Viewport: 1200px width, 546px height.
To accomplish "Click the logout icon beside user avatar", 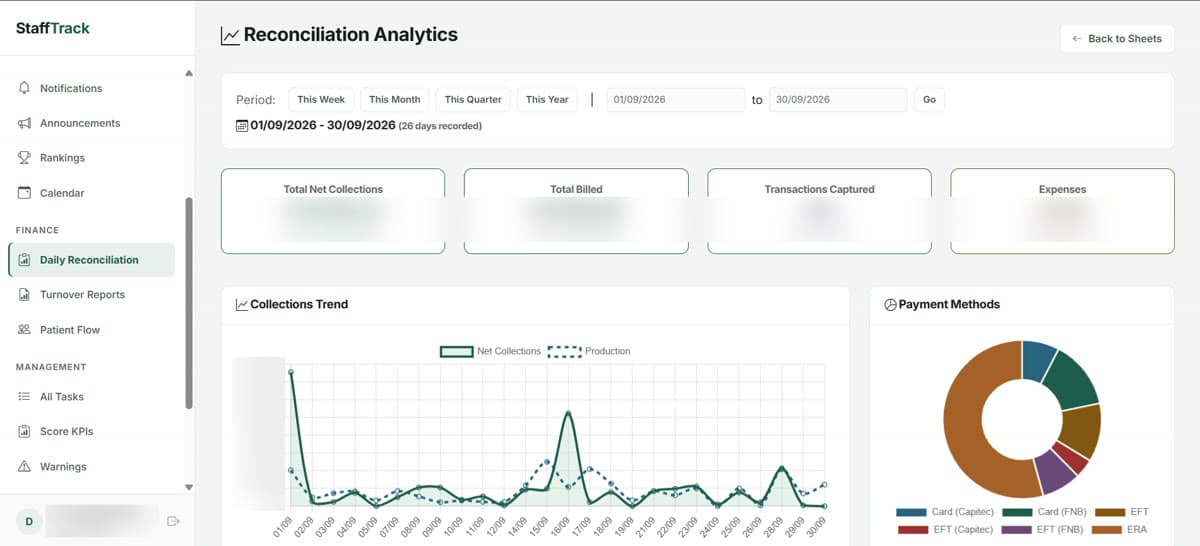I will pos(173,521).
